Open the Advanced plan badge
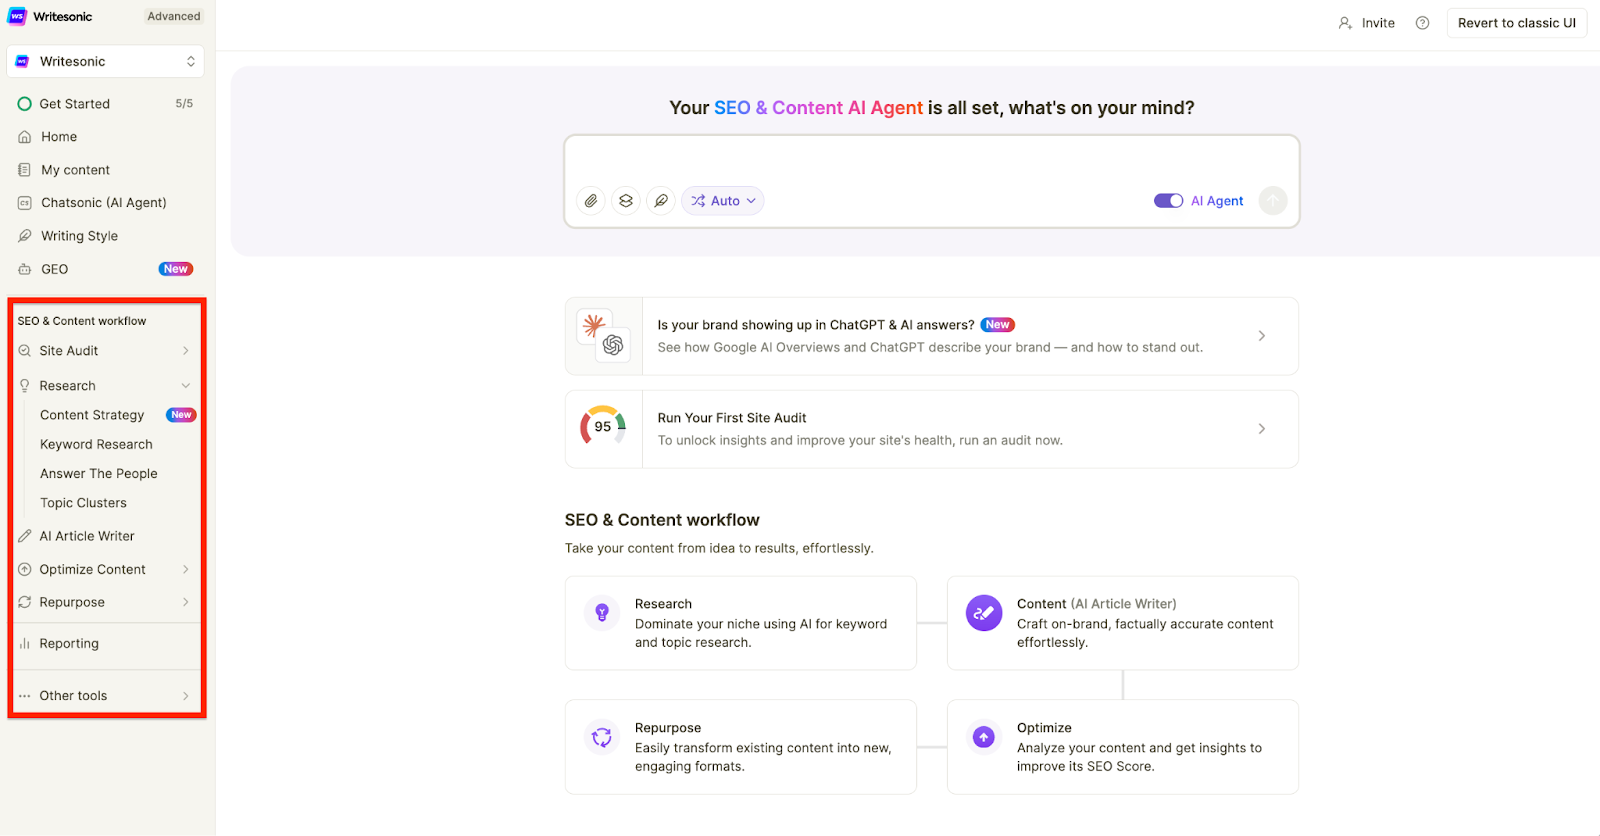 (174, 16)
